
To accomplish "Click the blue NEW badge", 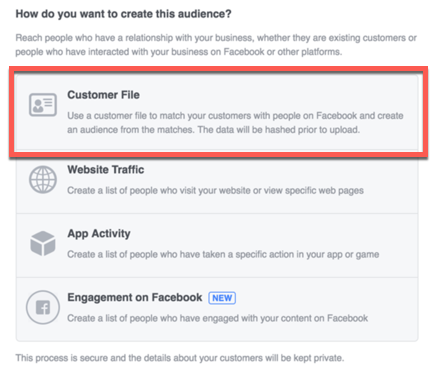I will [x=222, y=298].
